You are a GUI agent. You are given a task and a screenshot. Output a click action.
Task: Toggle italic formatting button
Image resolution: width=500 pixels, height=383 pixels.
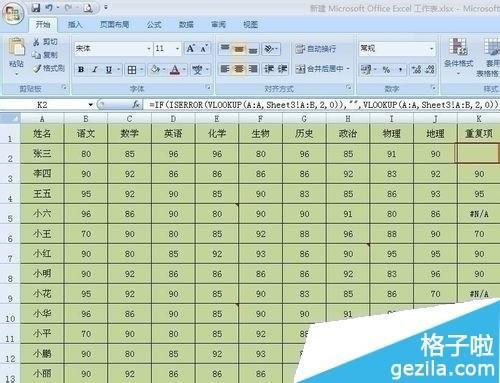pos(95,70)
